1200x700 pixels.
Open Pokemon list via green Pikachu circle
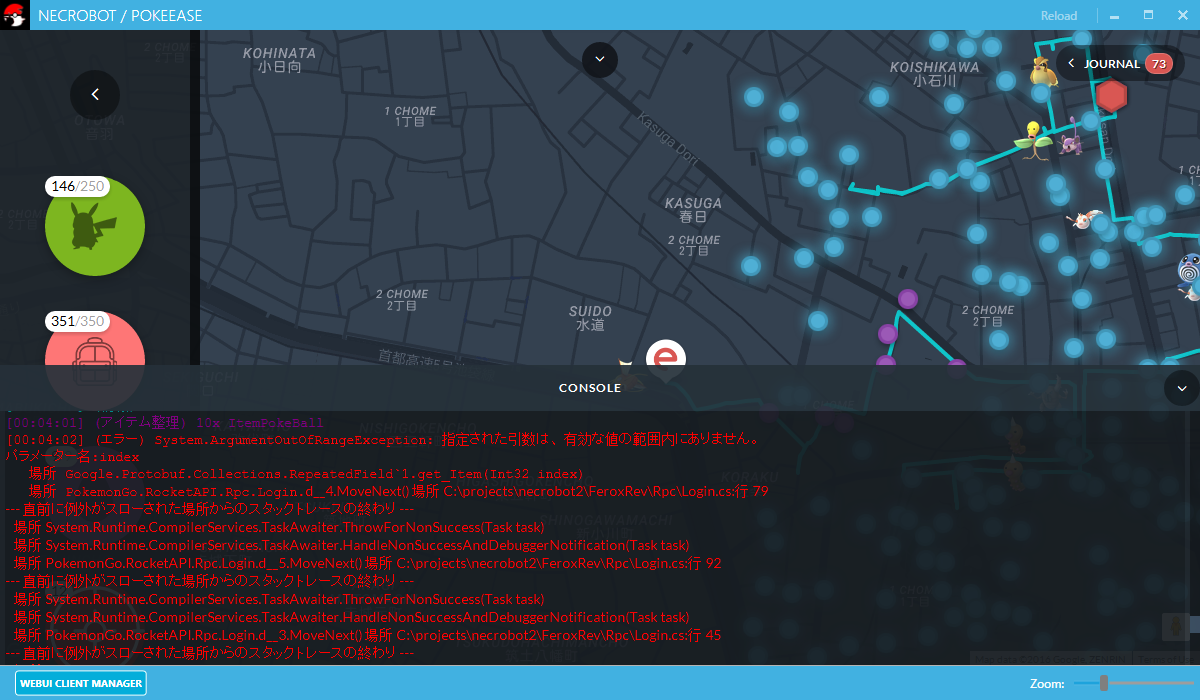[x=95, y=225]
